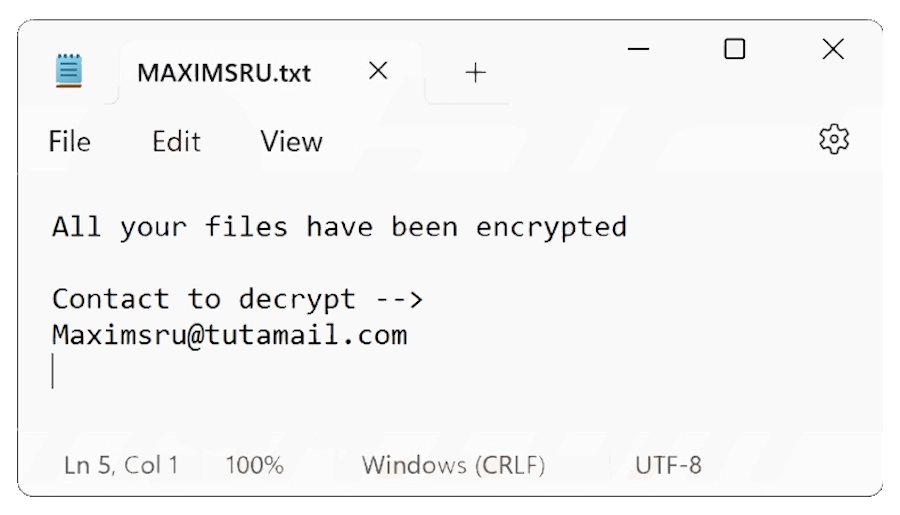
Task: Click Windows (CRLF) line ending indicator
Action: coord(453,465)
